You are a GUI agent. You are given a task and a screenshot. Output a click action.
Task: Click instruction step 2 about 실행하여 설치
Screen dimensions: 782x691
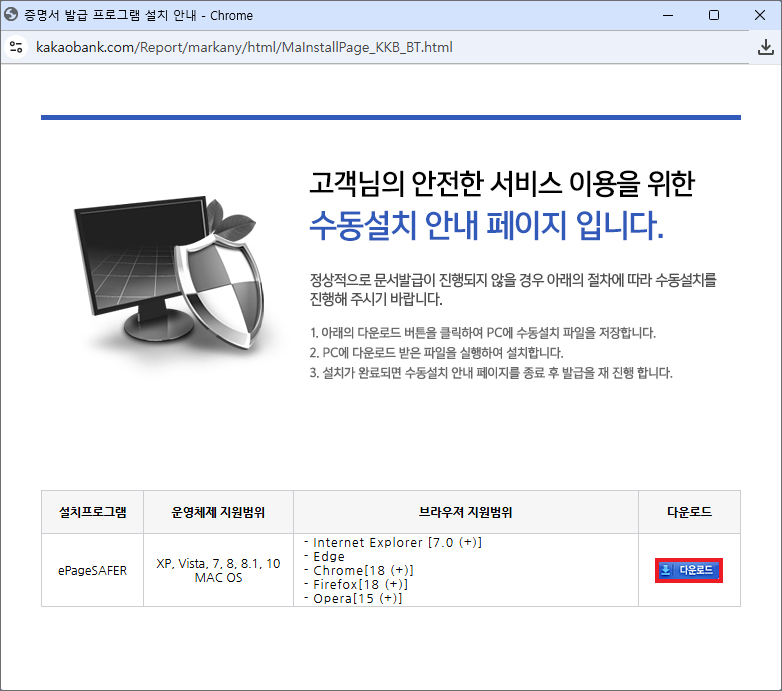(x=436, y=352)
